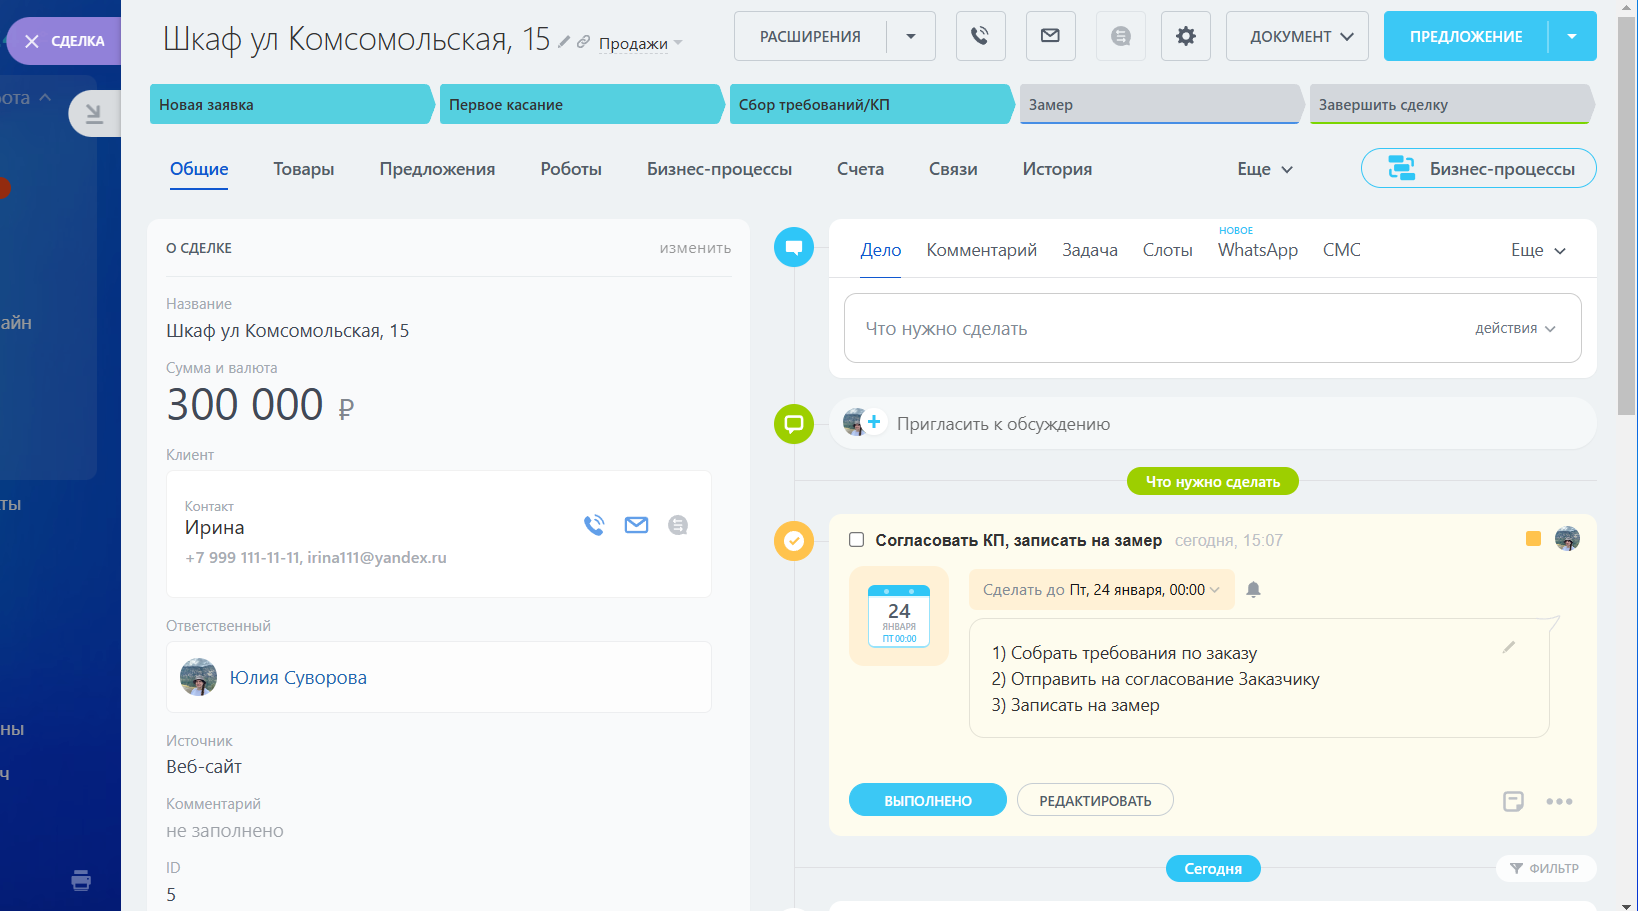Open the Связи tab

pos(953,169)
